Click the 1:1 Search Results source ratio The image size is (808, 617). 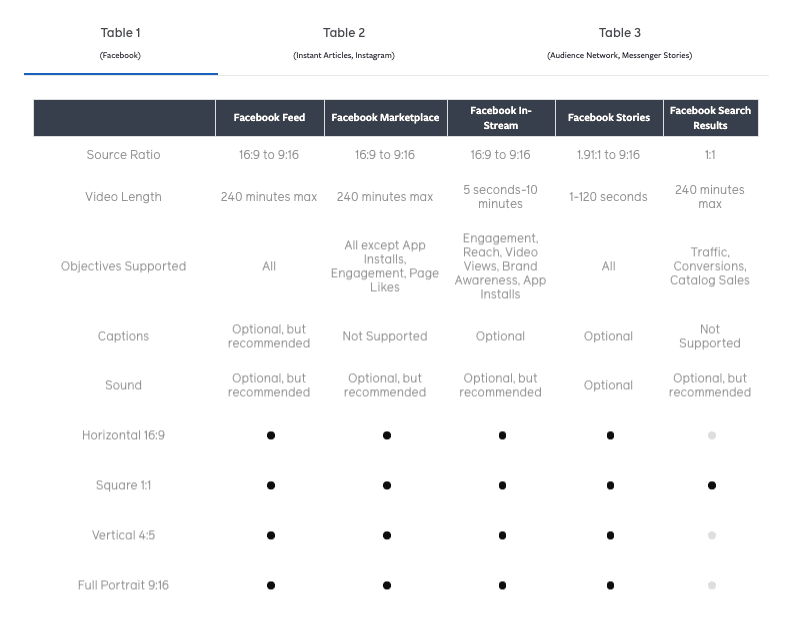710,155
